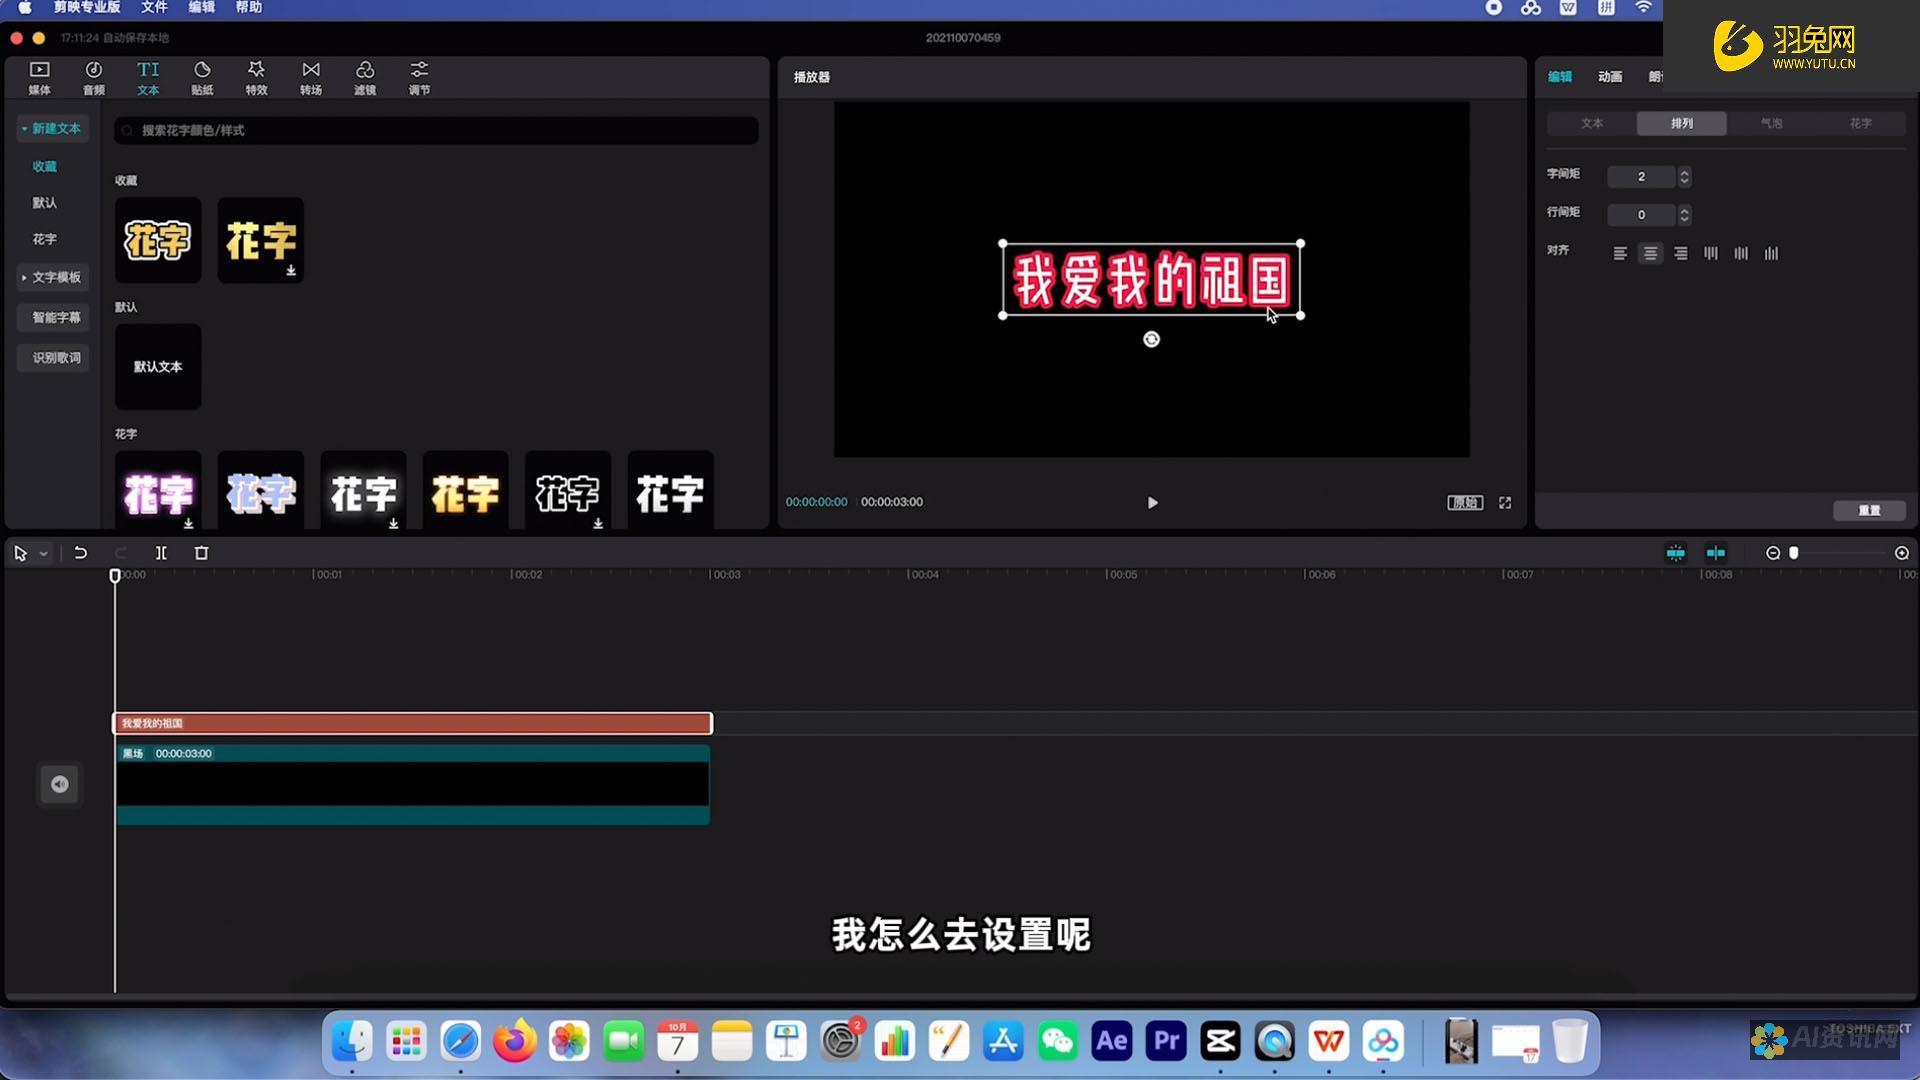Select the 默认文本 thumbnail
This screenshot has height=1080, width=1920.
click(x=158, y=367)
